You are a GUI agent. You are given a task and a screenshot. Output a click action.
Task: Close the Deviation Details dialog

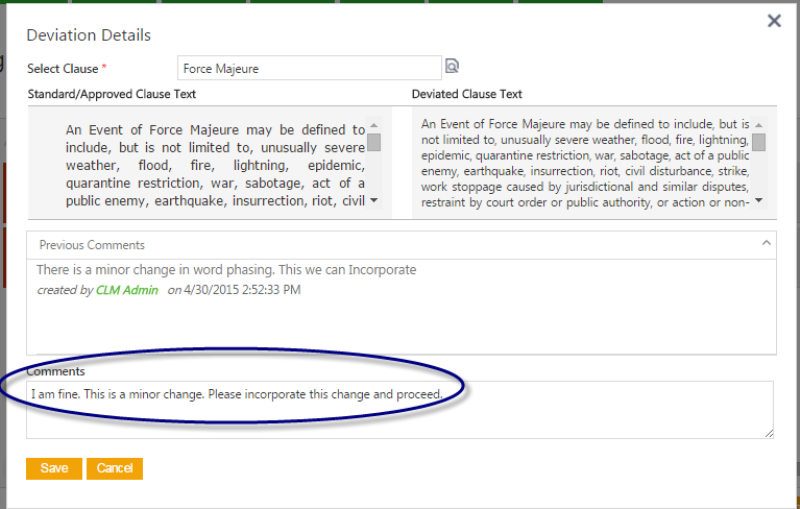pos(773,20)
